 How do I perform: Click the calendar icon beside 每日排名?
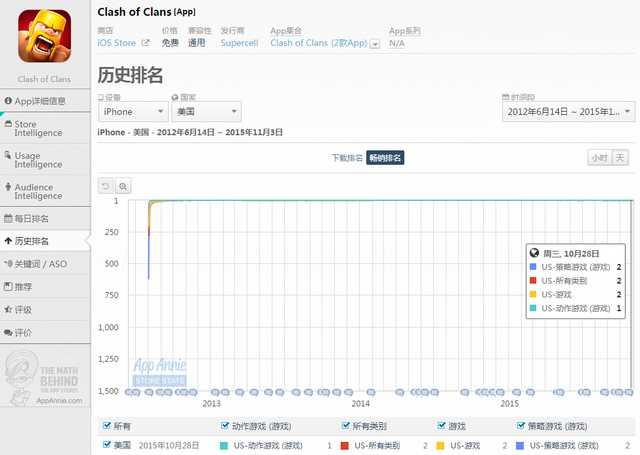click(8, 218)
